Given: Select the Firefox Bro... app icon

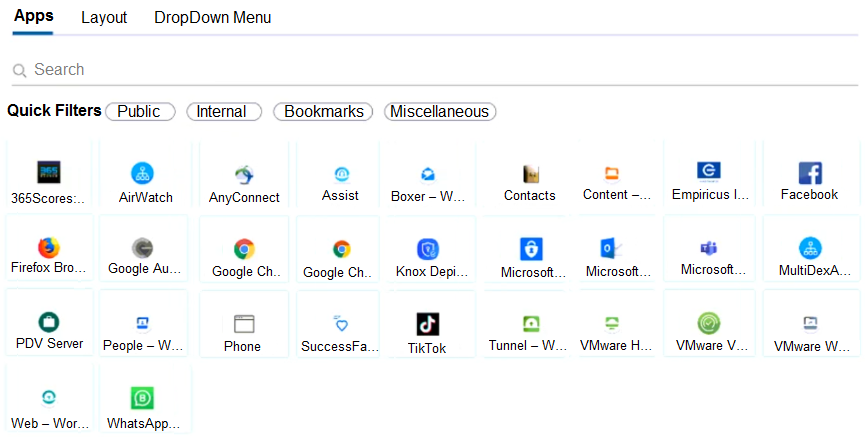Looking at the screenshot, I should [x=49, y=248].
